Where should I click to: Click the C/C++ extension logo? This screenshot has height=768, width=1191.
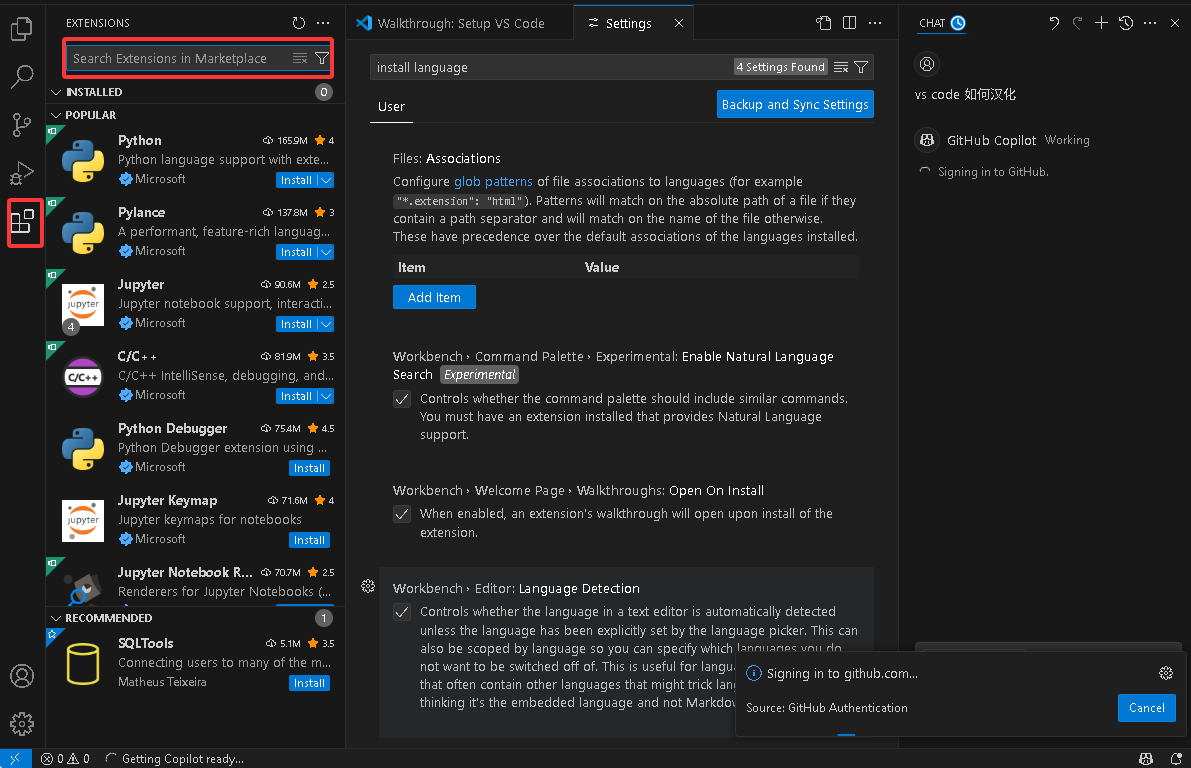pos(83,377)
